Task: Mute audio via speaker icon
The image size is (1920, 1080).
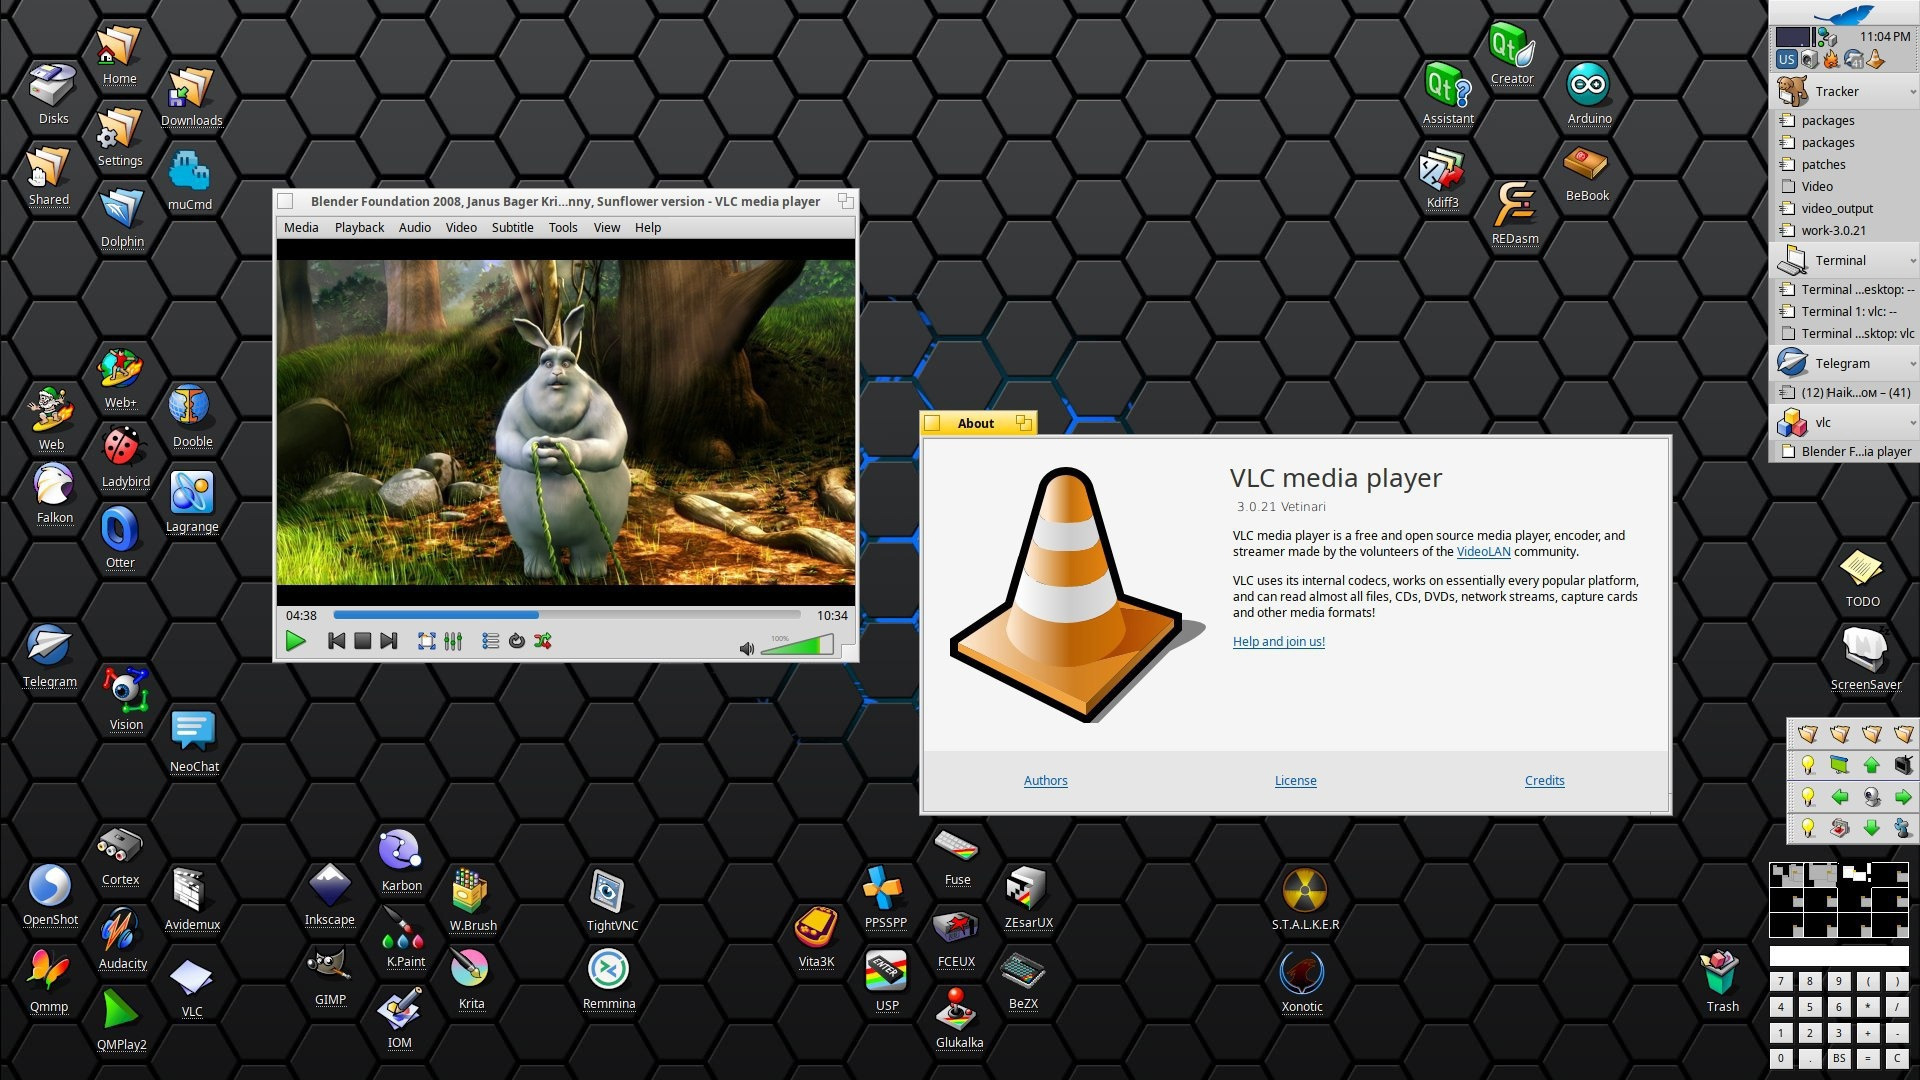Action: 746,649
